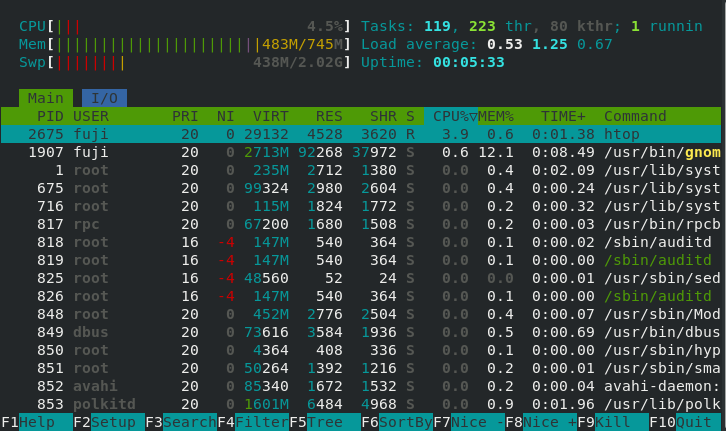Open F1 Help
This screenshot has height=431, width=726.
pos(37,422)
